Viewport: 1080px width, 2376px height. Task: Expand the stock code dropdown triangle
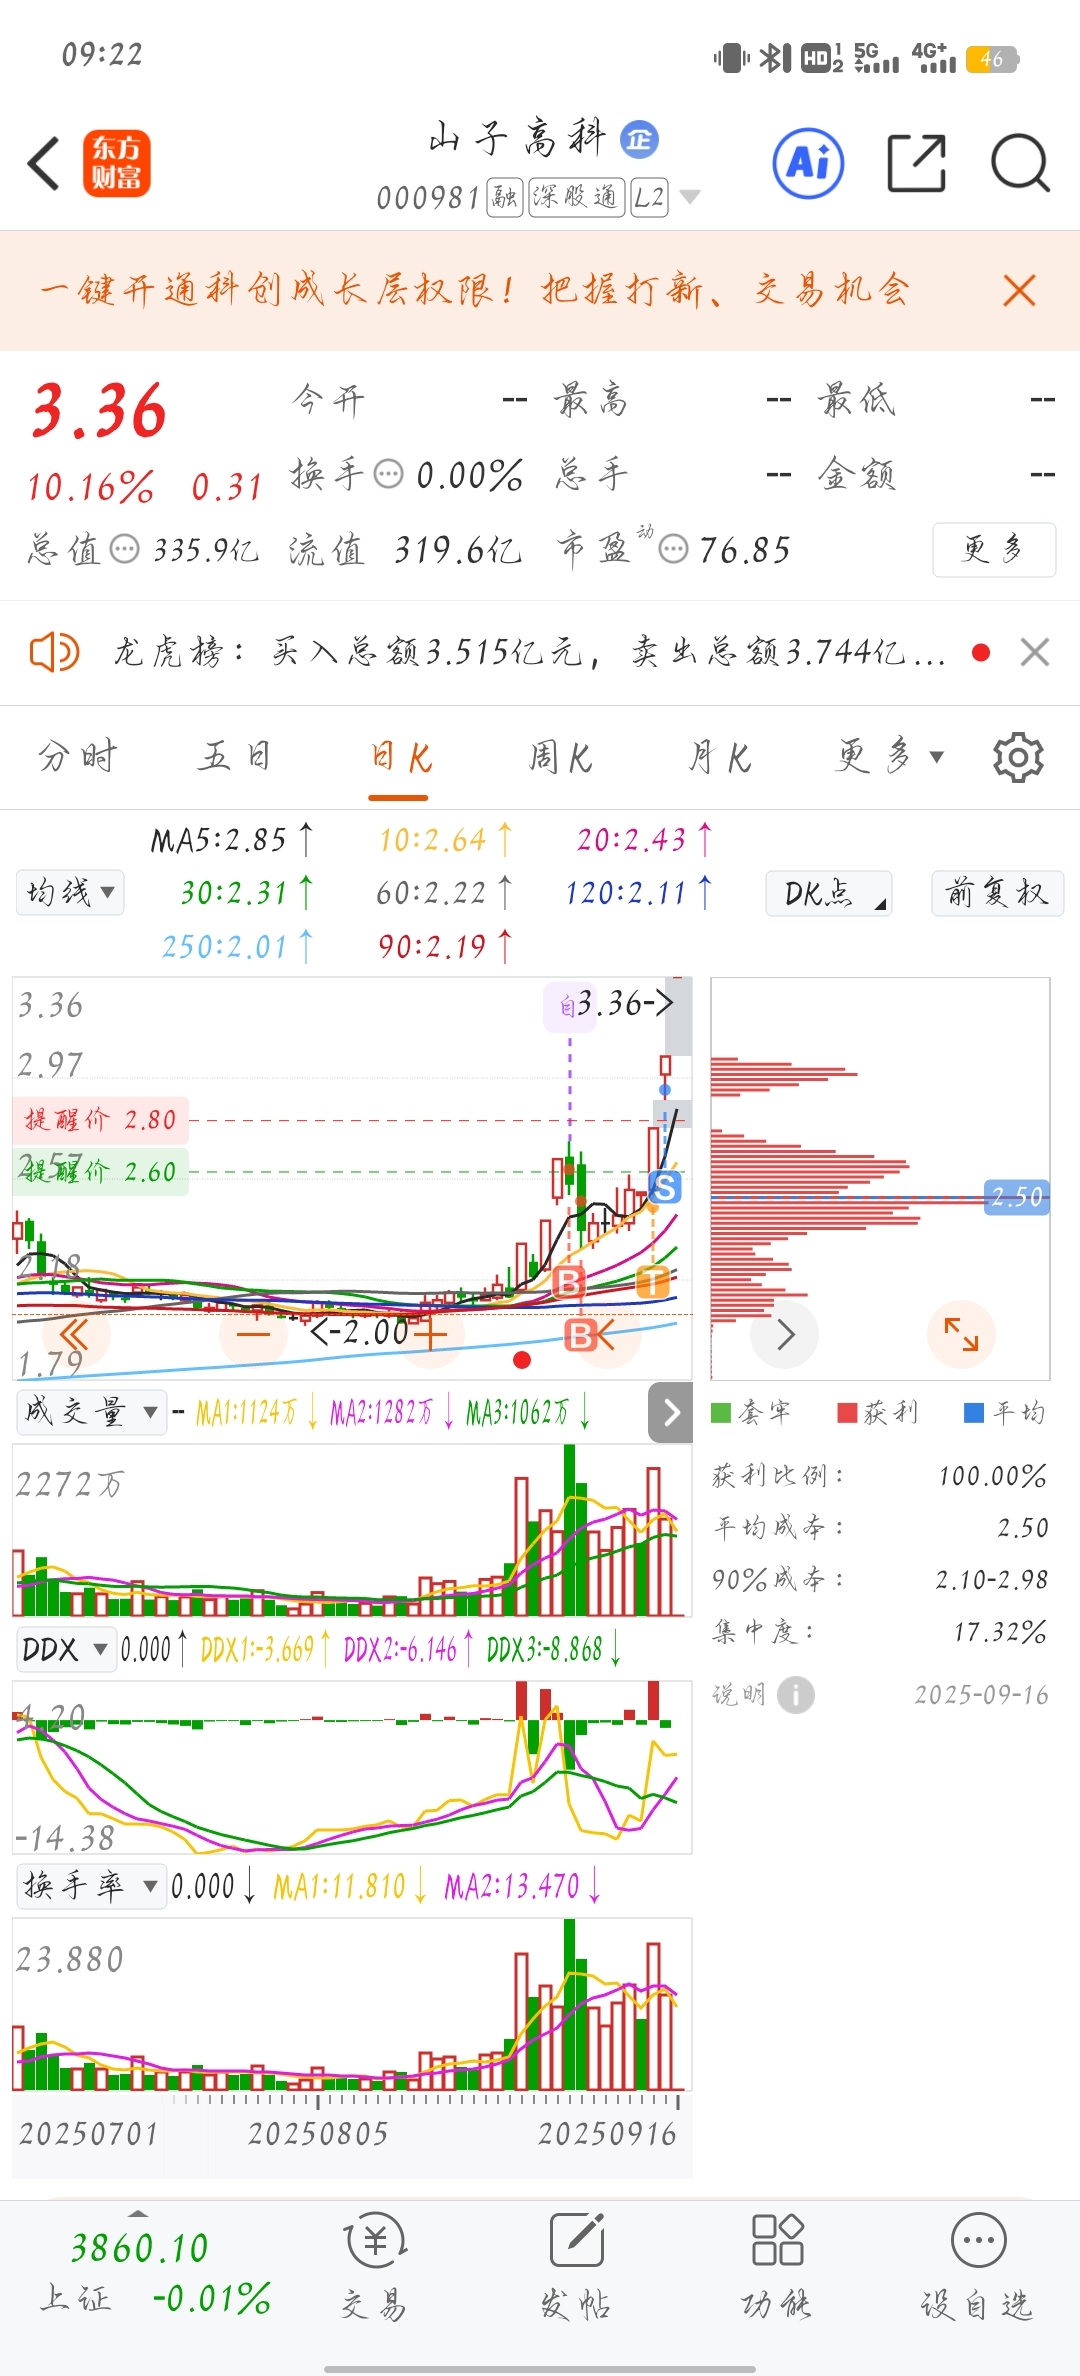pyautogui.click(x=689, y=197)
